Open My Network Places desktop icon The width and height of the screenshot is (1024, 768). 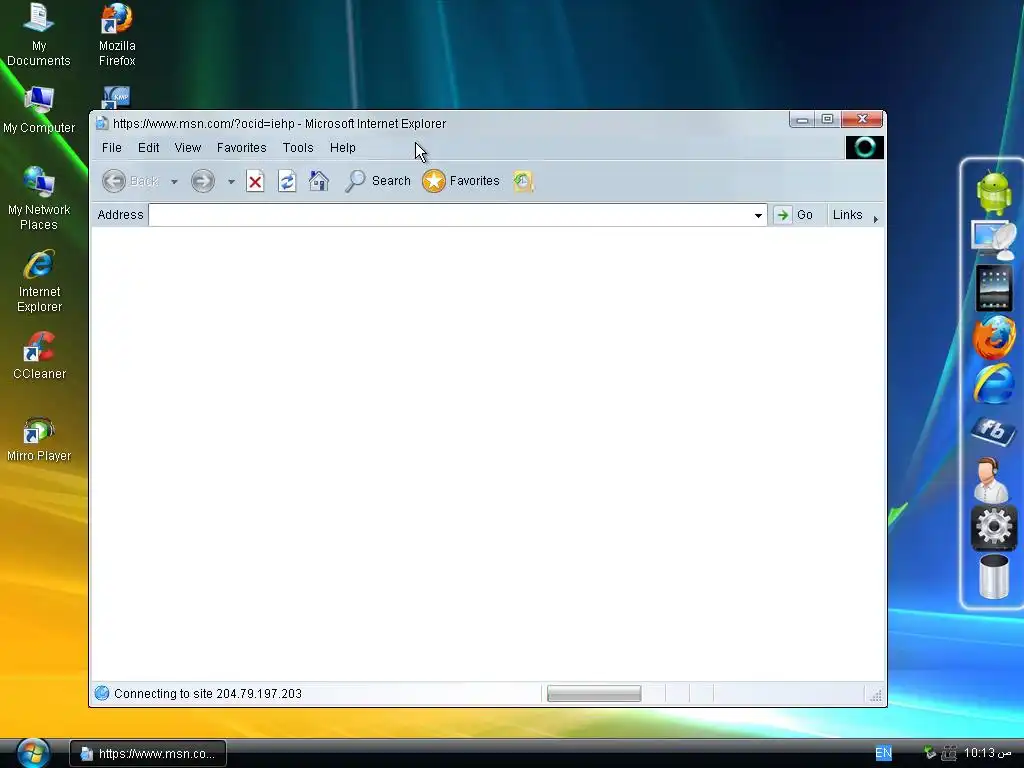(39, 199)
